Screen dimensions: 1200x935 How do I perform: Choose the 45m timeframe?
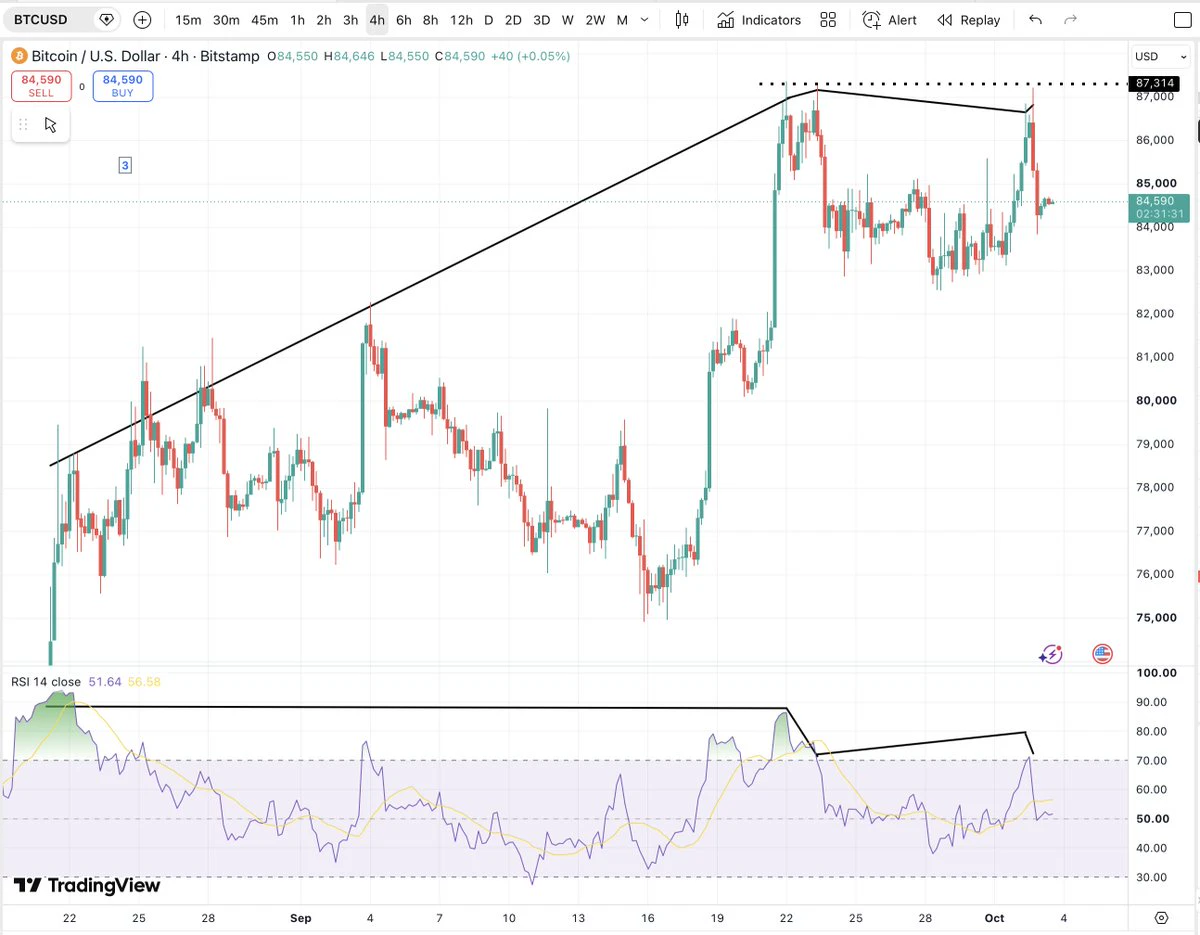coord(265,20)
